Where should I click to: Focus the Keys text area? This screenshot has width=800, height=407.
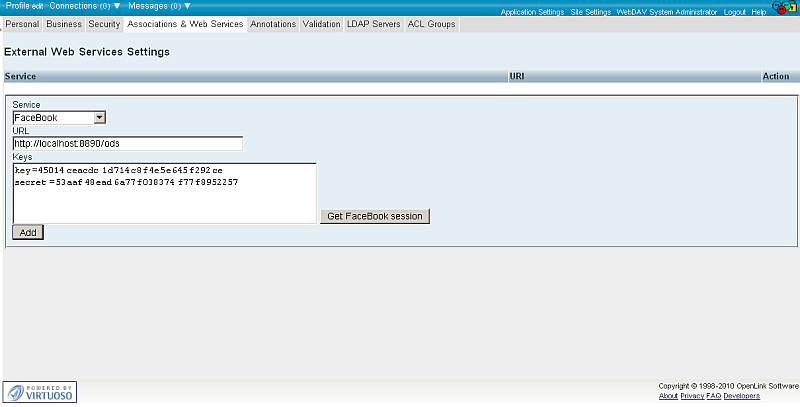point(164,193)
